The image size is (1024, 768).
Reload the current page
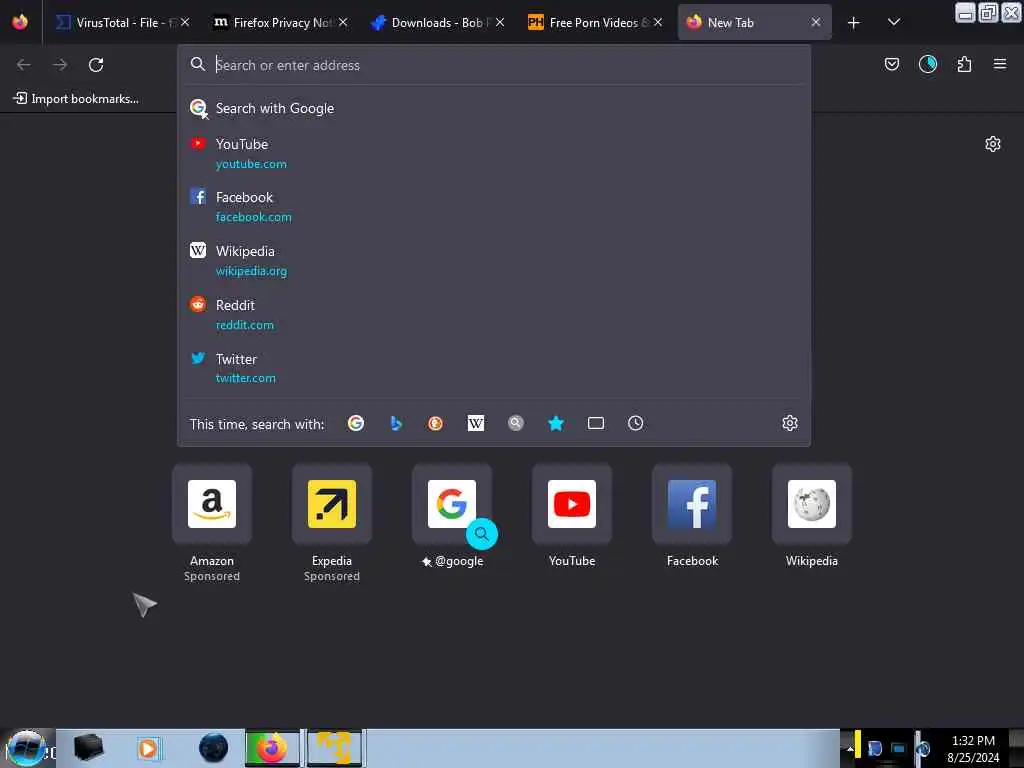click(96, 65)
